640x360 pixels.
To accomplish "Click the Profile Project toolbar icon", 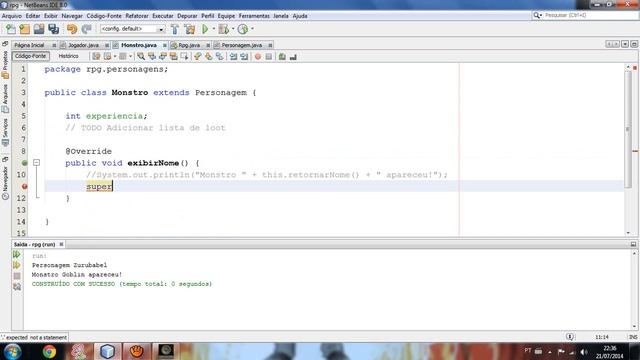I will [243, 29].
